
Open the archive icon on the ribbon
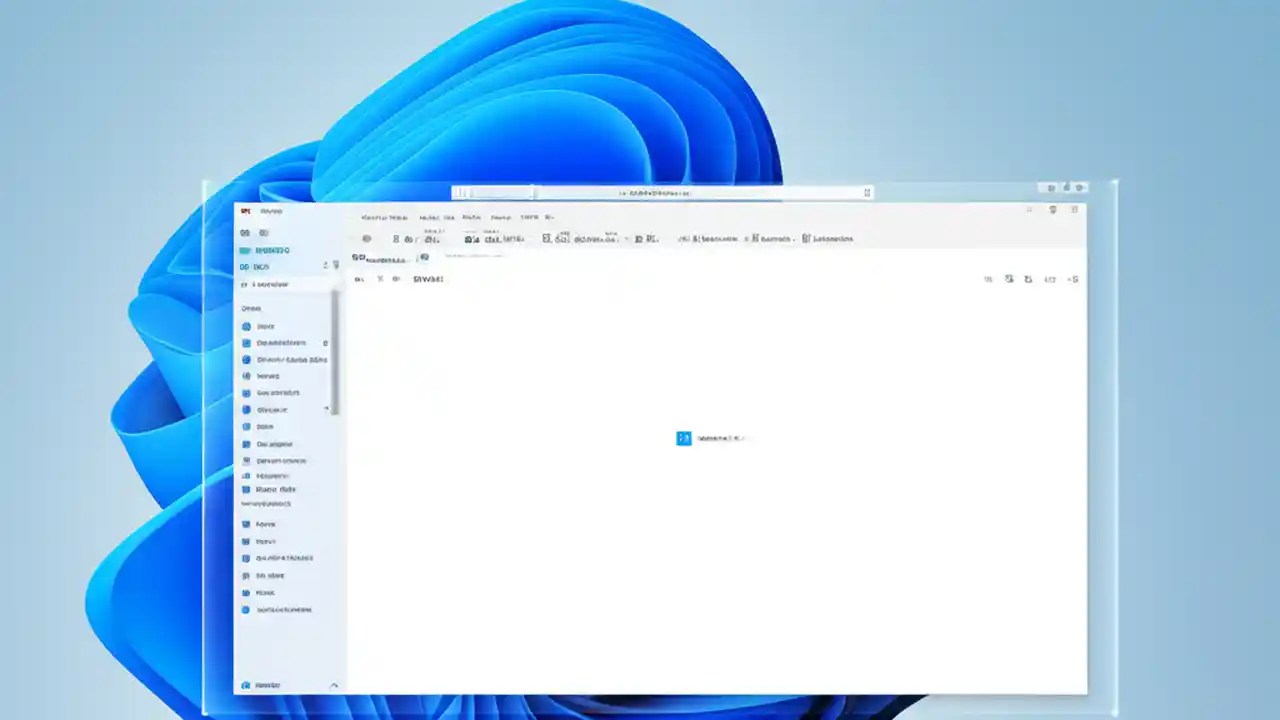[x=432, y=238]
